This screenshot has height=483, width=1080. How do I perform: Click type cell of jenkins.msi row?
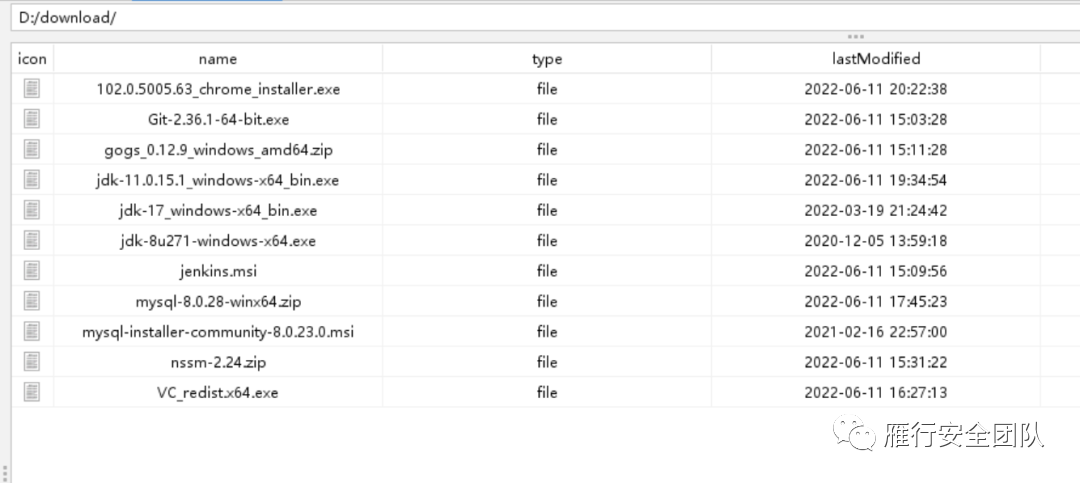point(547,271)
